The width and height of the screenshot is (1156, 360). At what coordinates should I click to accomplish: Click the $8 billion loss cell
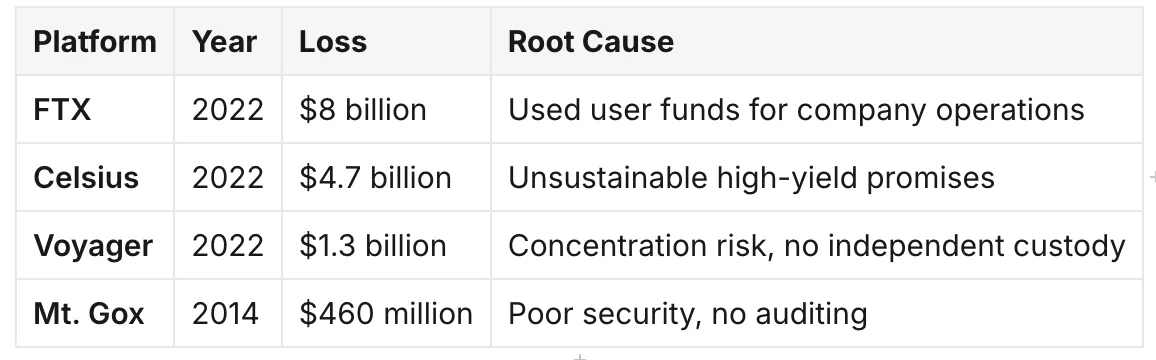(386, 110)
